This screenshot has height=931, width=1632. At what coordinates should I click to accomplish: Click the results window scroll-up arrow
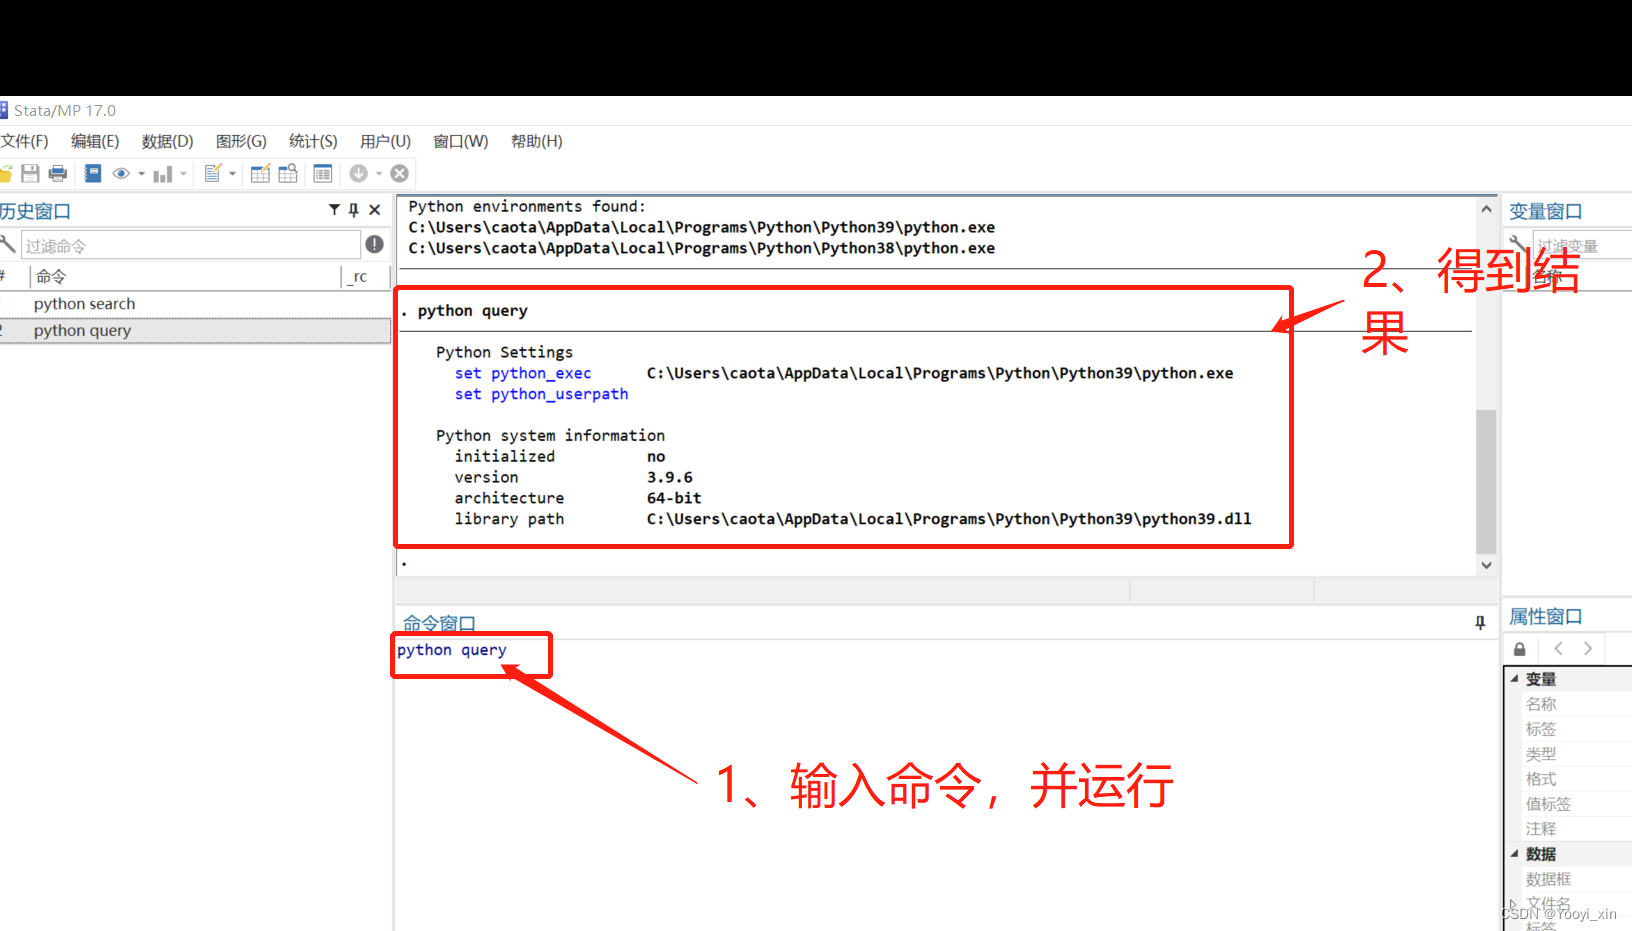(x=1486, y=209)
